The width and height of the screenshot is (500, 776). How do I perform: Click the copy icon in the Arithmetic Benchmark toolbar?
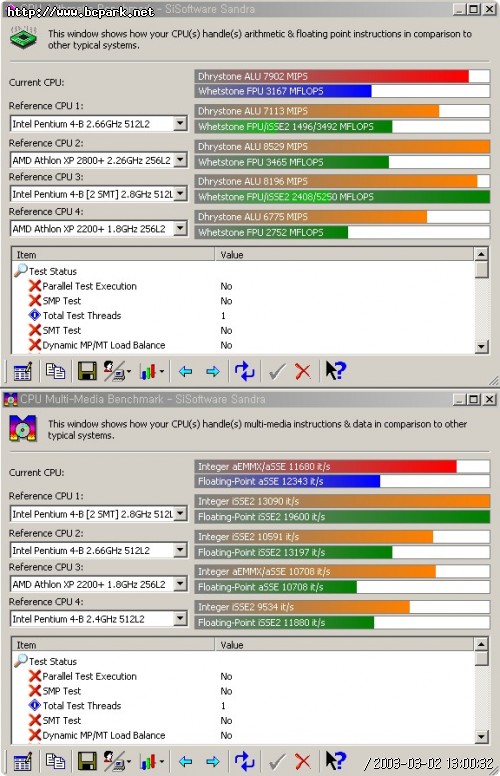(55, 371)
